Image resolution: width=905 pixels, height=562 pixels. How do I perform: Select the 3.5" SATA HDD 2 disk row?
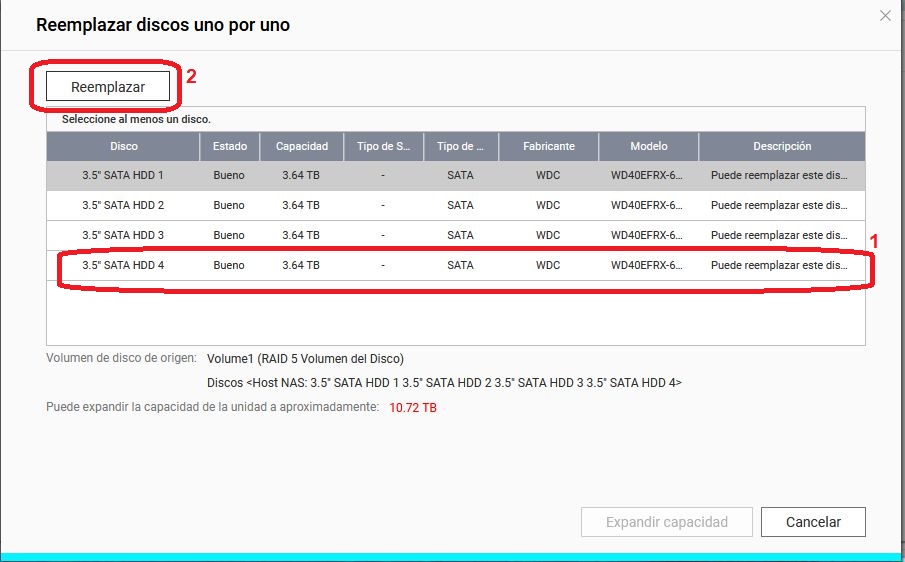click(123, 206)
